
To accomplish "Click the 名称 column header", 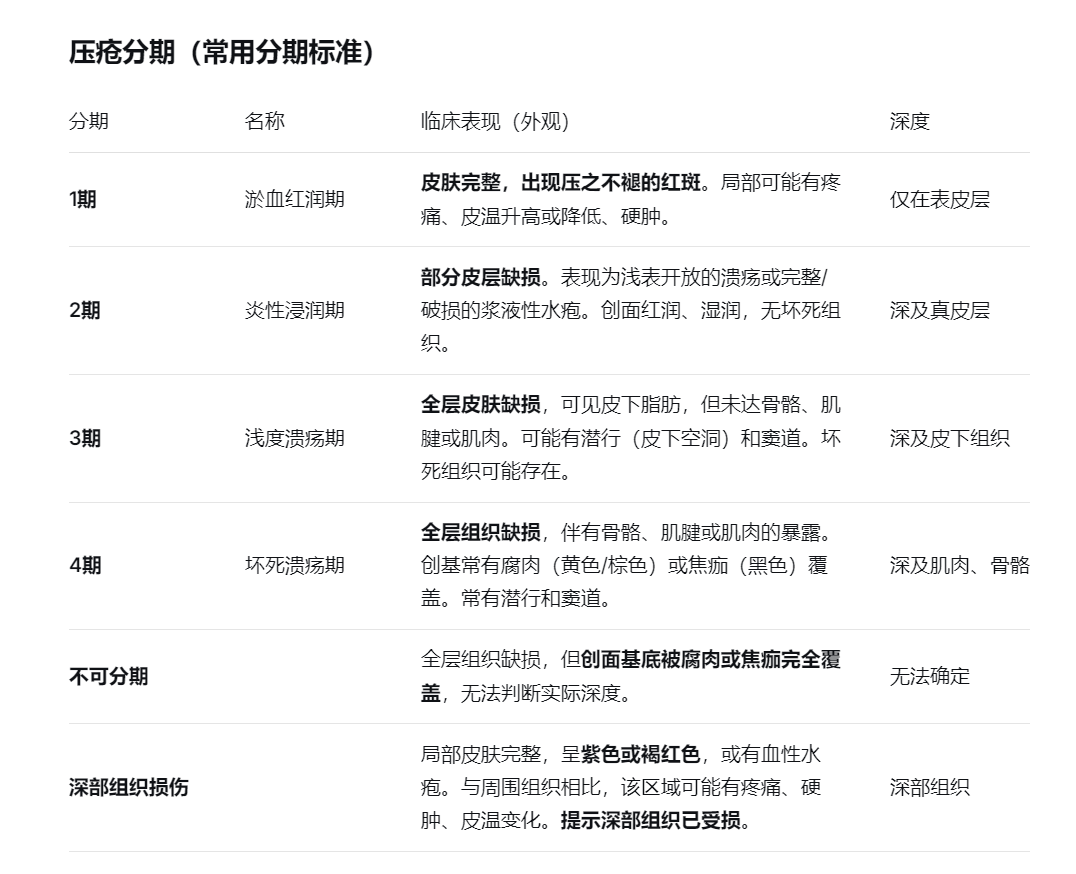I will 265,121.
